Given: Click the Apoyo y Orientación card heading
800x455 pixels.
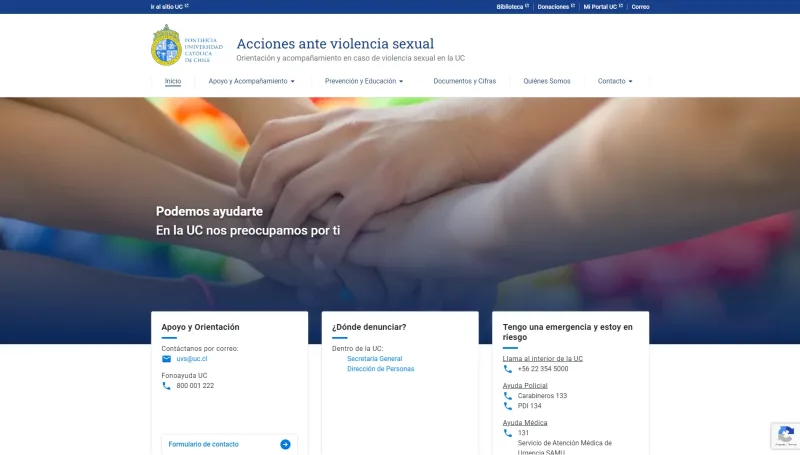Looking at the screenshot, I should 200,327.
